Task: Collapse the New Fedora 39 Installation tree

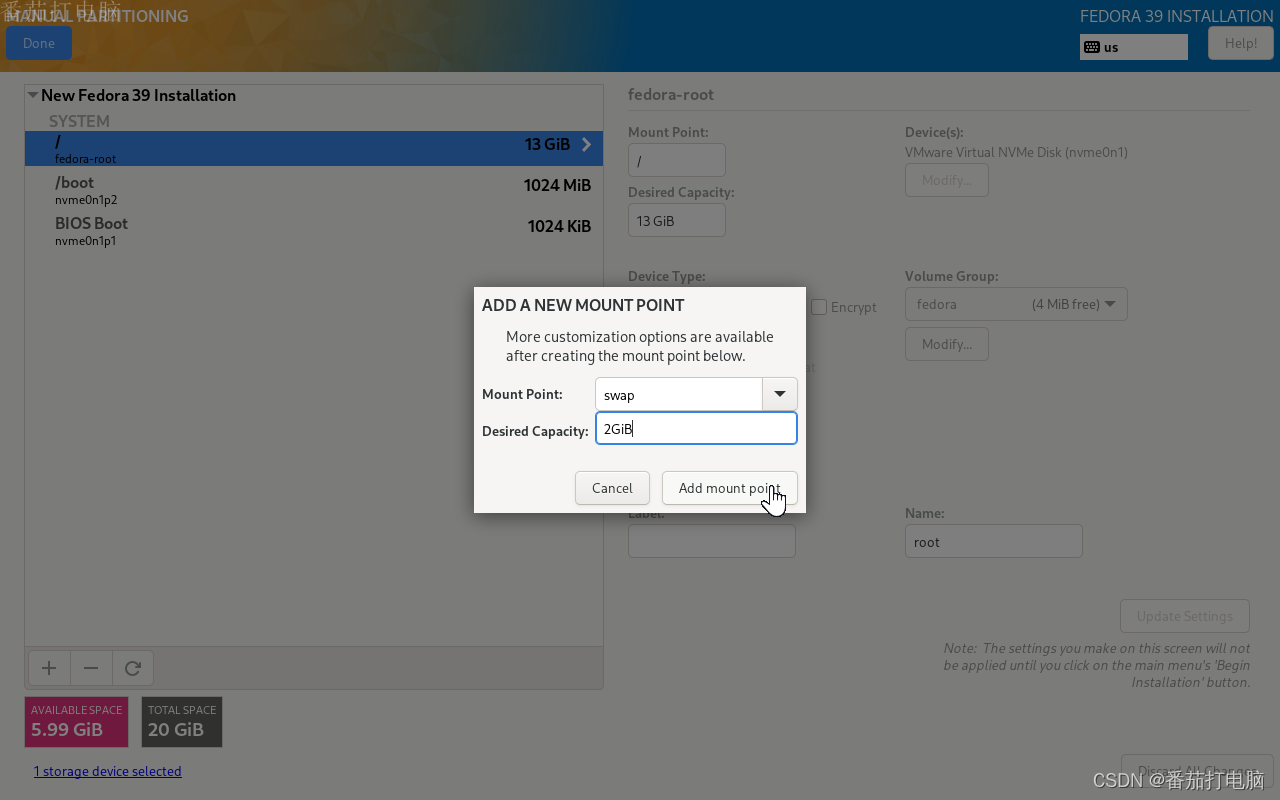Action: pyautogui.click(x=33, y=96)
